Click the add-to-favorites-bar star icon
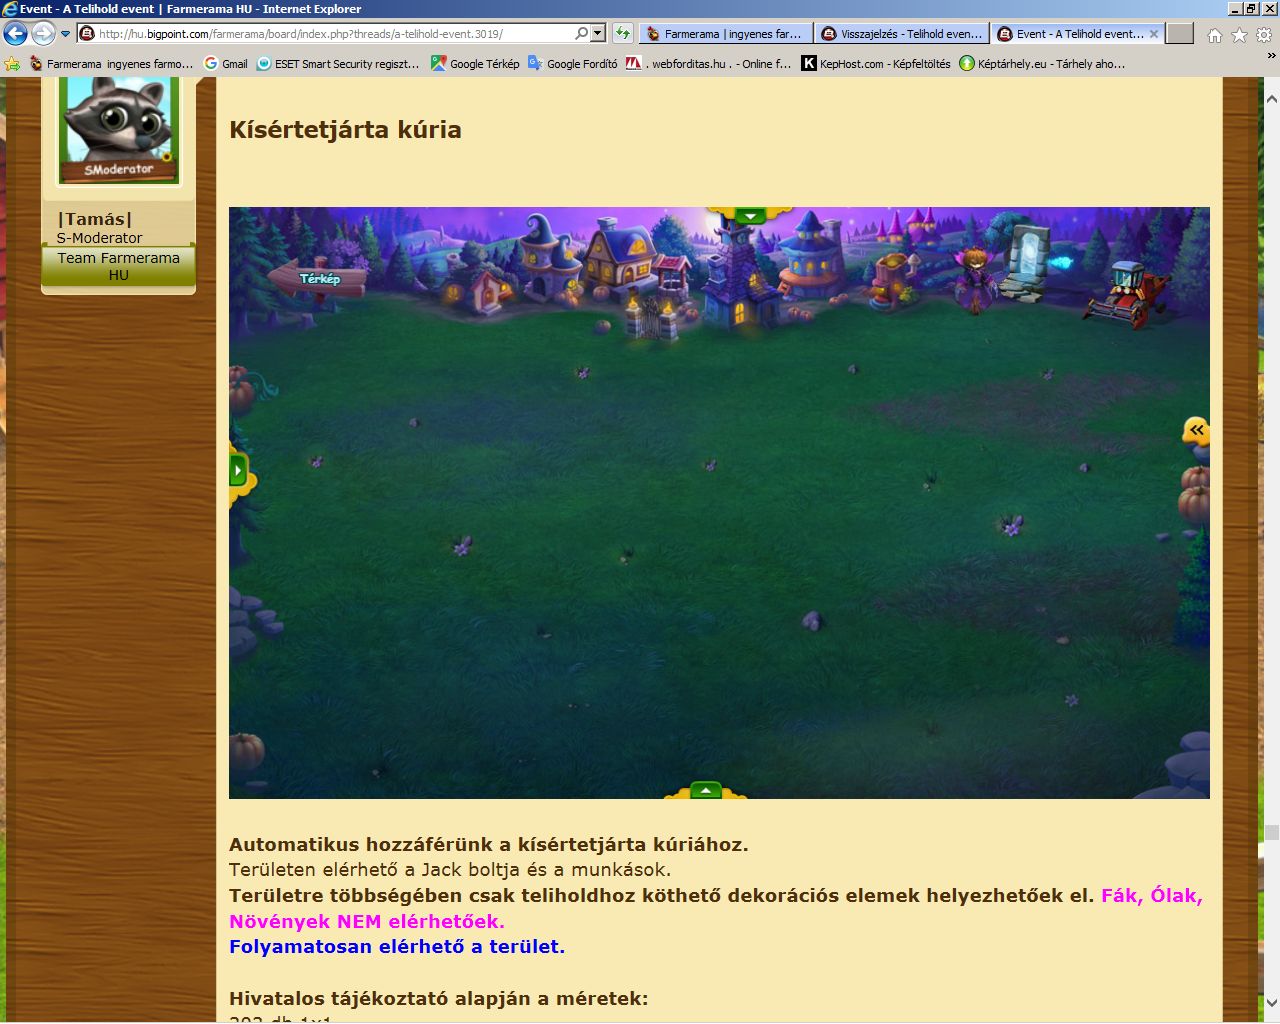1280x1024 pixels. pos(12,63)
